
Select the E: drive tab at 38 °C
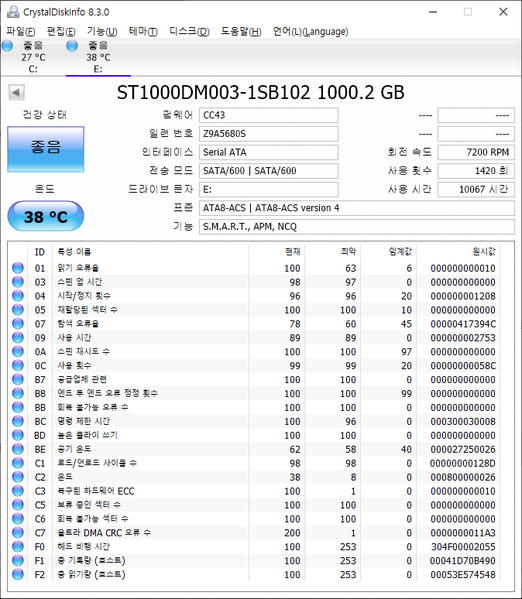pyautogui.click(x=98, y=57)
